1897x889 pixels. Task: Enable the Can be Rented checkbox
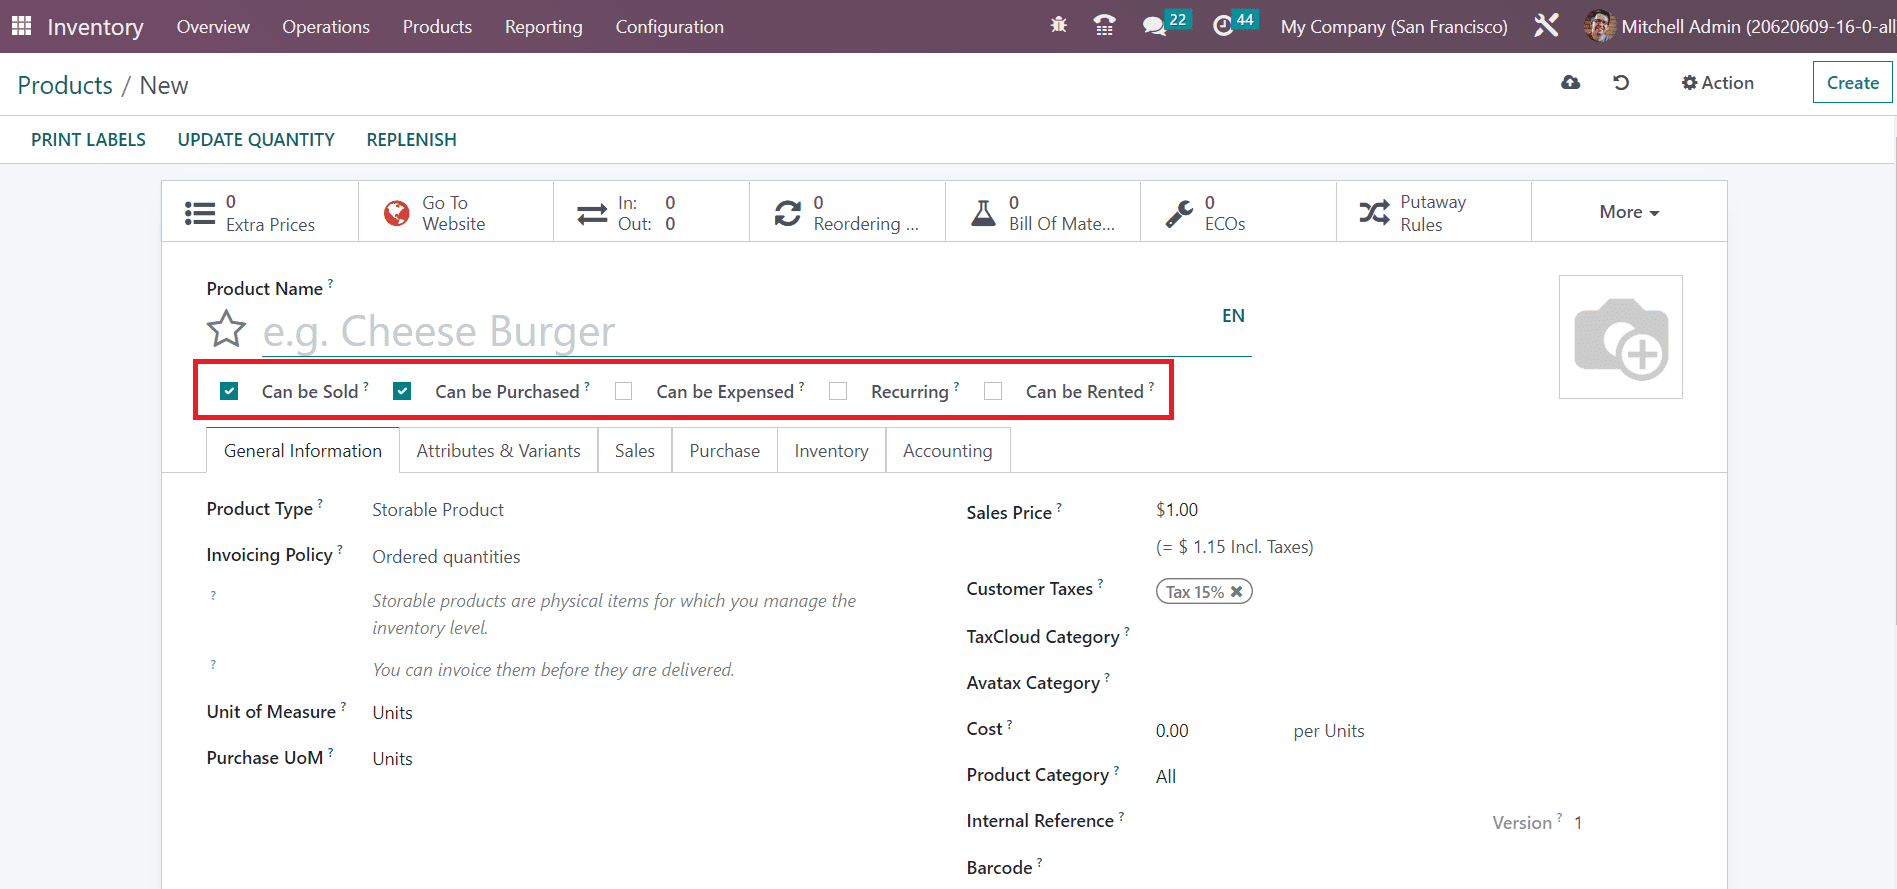coord(993,391)
